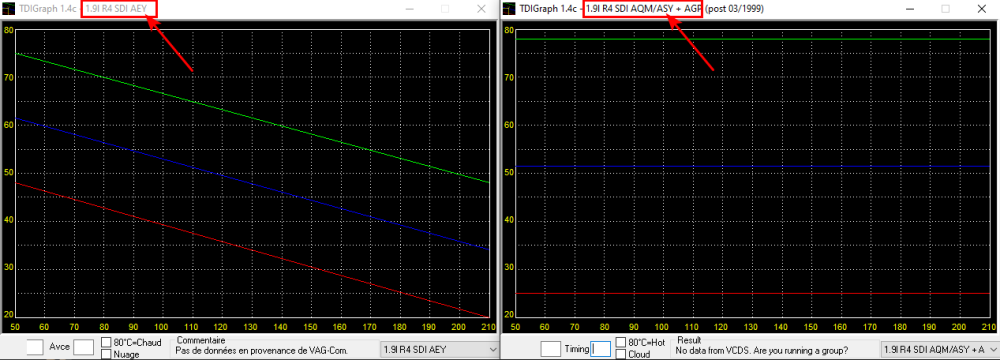
Task: Enable the 80°C=Hot checkbox
Action: click(x=621, y=342)
